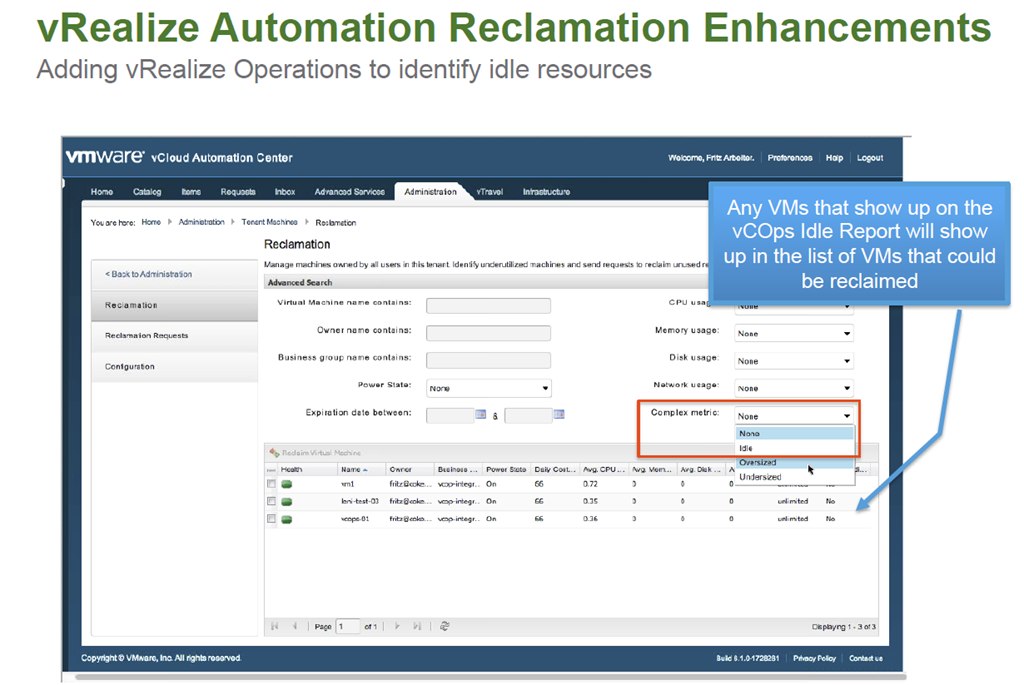This screenshot has width=1024, height=685.
Task: Choose Idle in Complex metric list
Action: tap(794, 448)
